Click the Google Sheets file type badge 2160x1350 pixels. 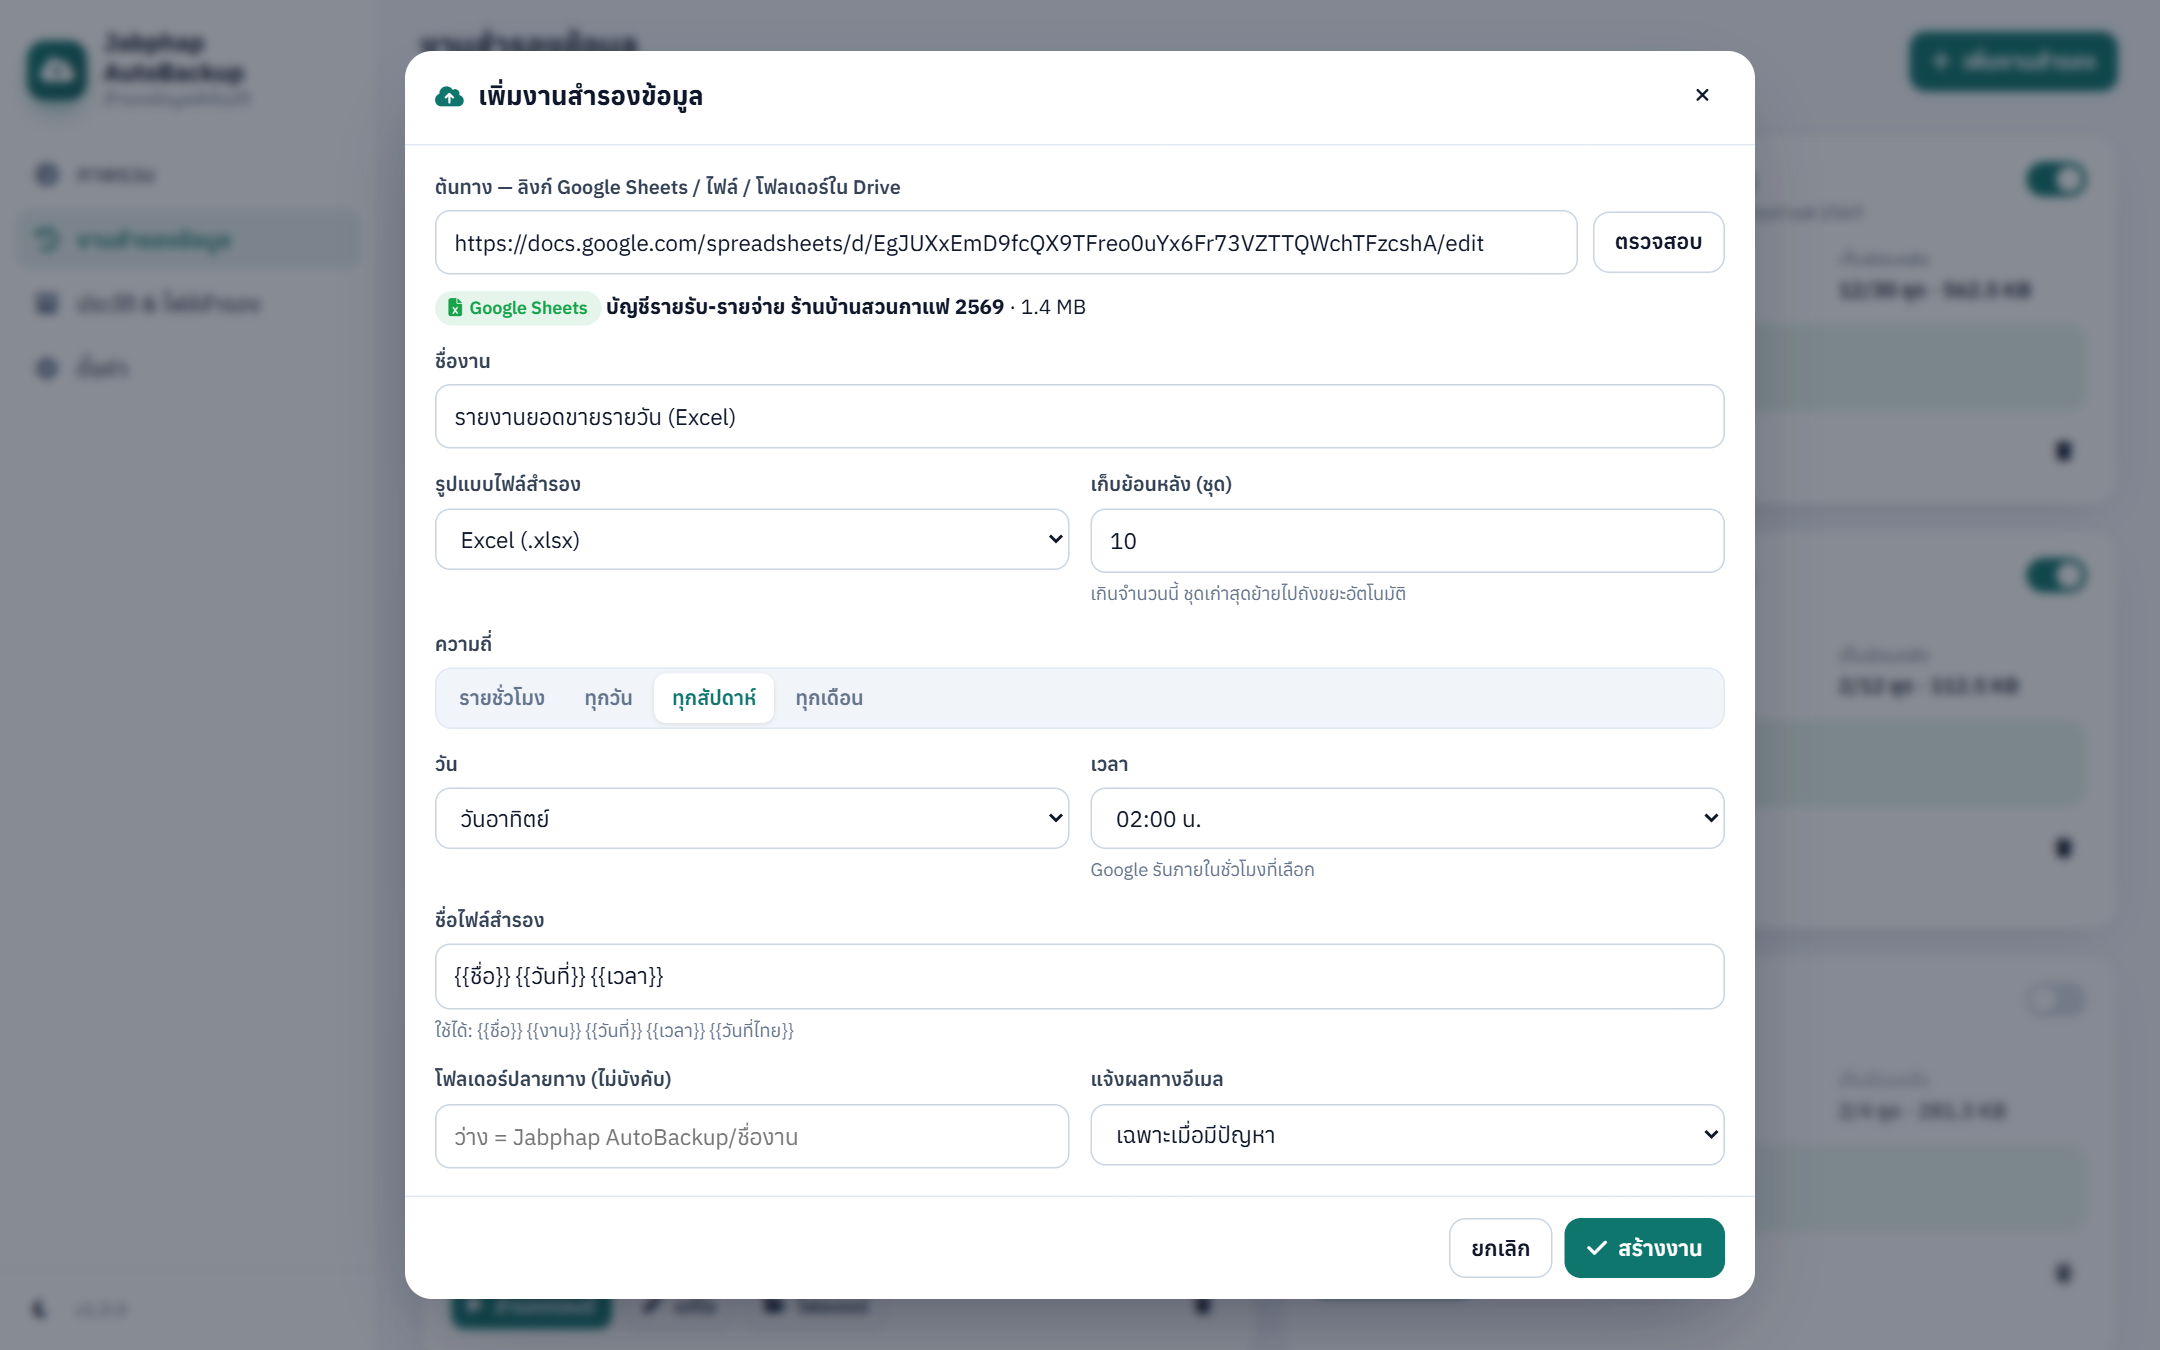tap(517, 308)
